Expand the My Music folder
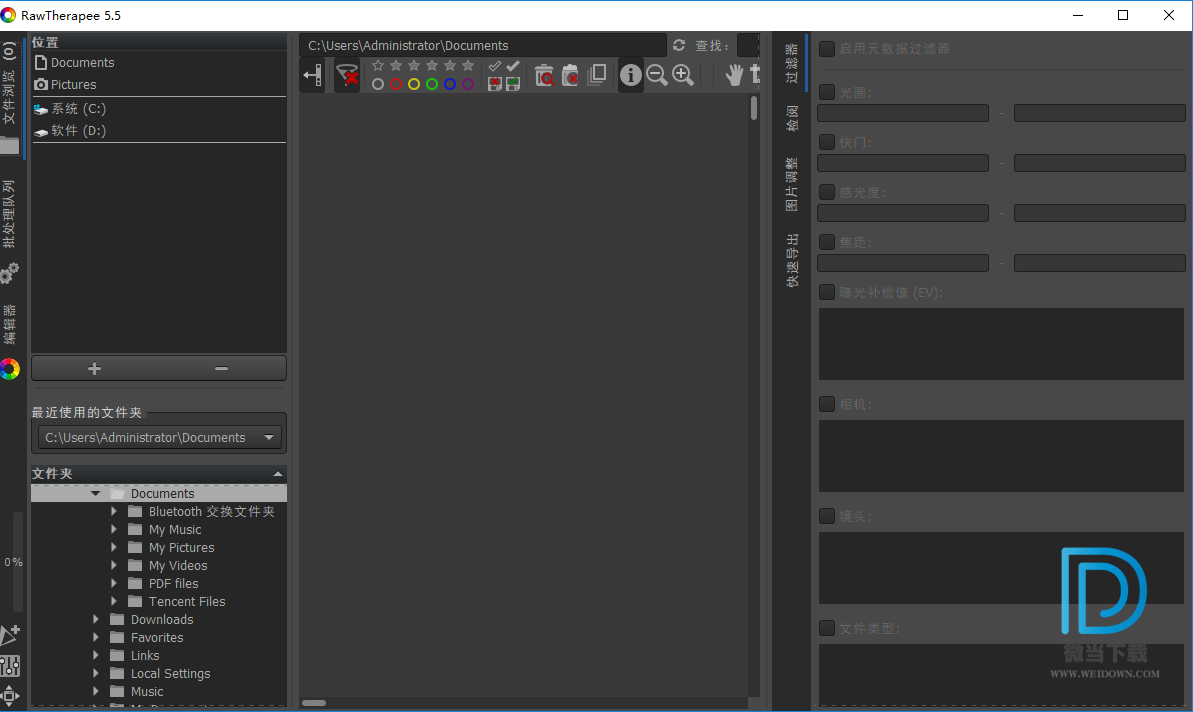Image resolution: width=1193 pixels, height=712 pixels. pos(113,529)
